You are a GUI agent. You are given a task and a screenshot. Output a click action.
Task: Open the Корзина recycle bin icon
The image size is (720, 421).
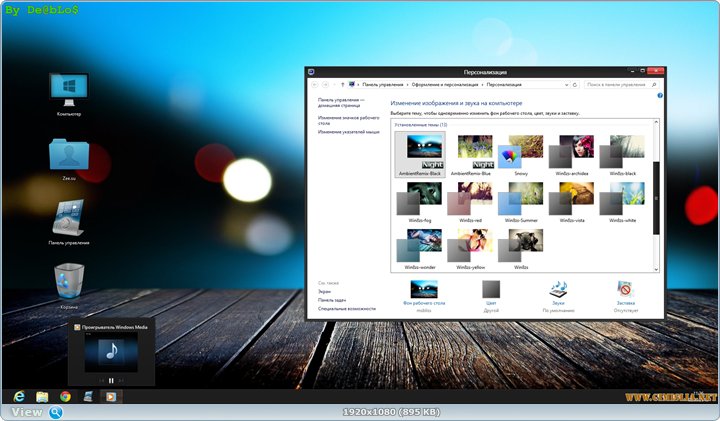click(x=69, y=280)
